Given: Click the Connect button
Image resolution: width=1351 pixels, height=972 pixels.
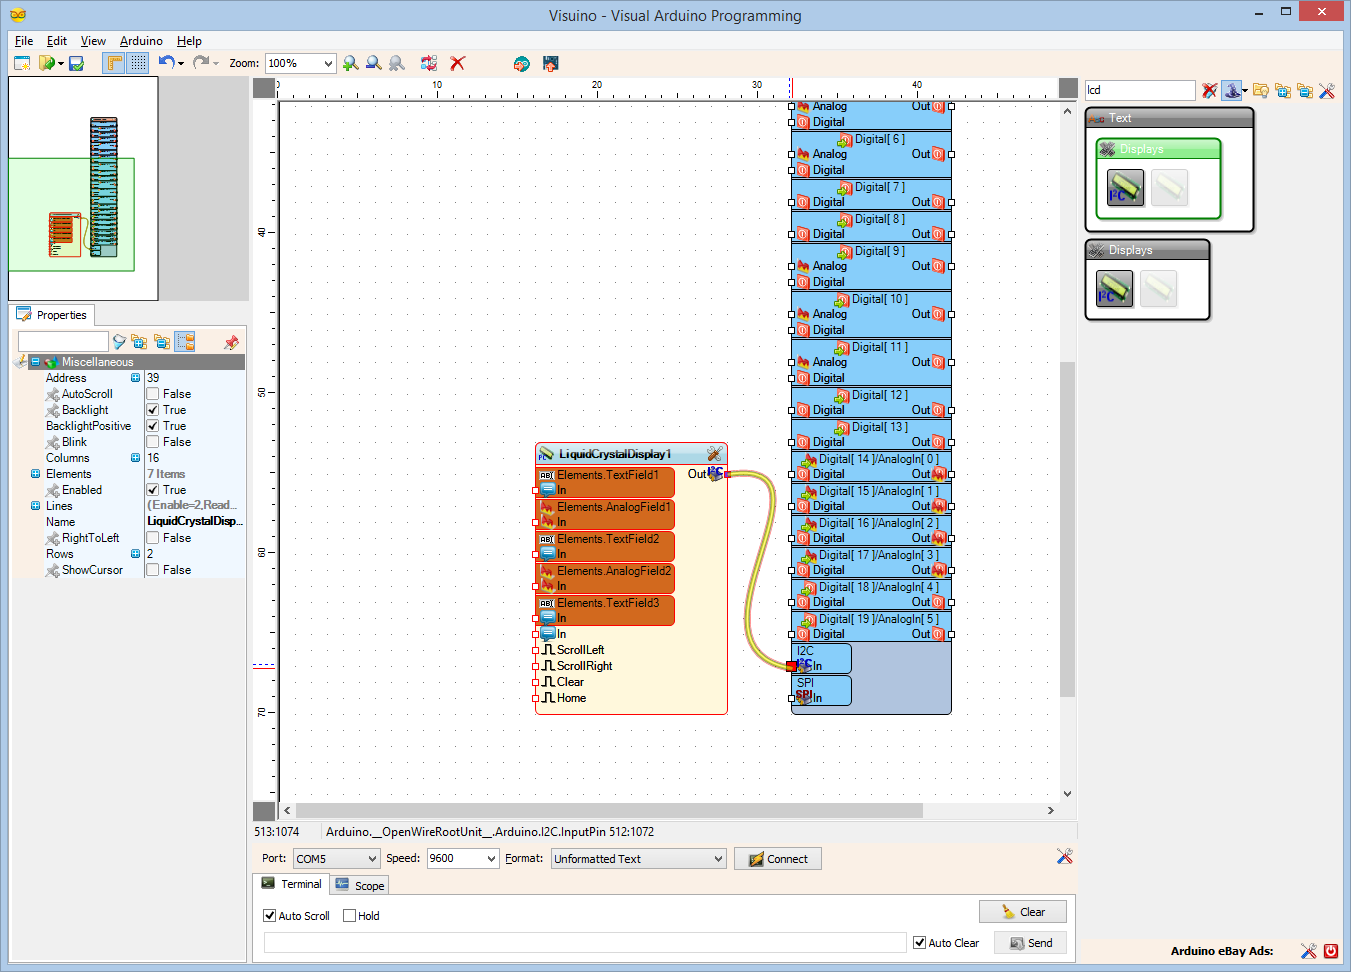Looking at the screenshot, I should 778,859.
